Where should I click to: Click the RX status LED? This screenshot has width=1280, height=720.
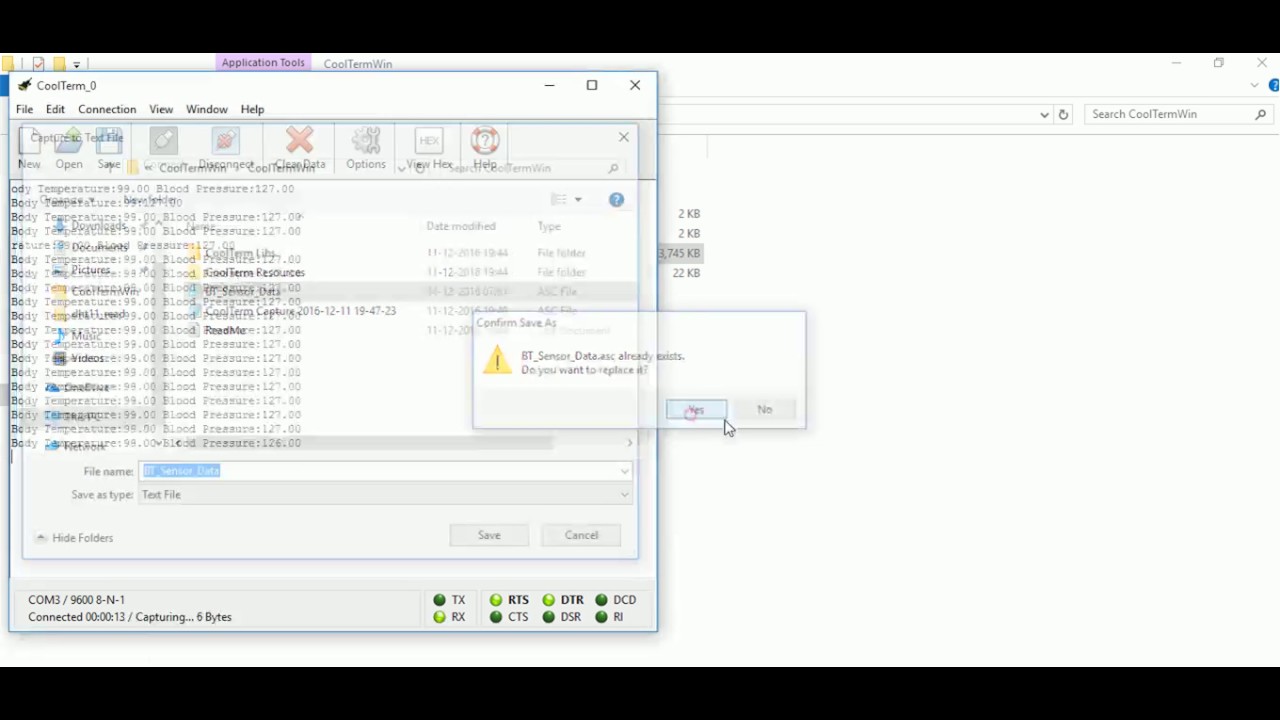pyautogui.click(x=440, y=617)
